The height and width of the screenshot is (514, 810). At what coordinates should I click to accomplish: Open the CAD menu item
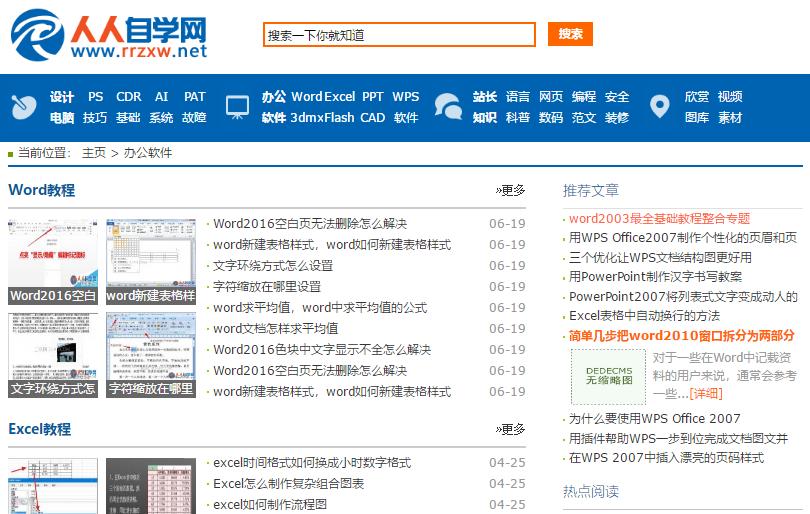pos(372,118)
